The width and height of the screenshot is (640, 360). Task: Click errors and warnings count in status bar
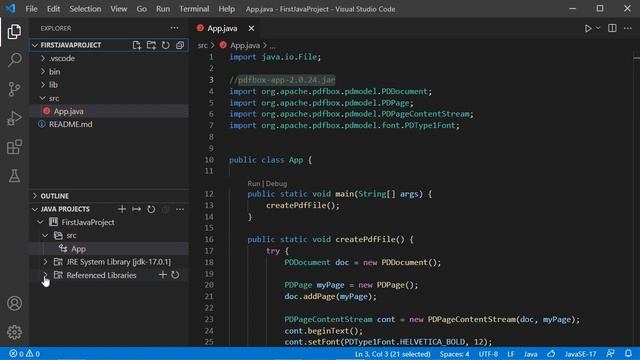point(24,353)
